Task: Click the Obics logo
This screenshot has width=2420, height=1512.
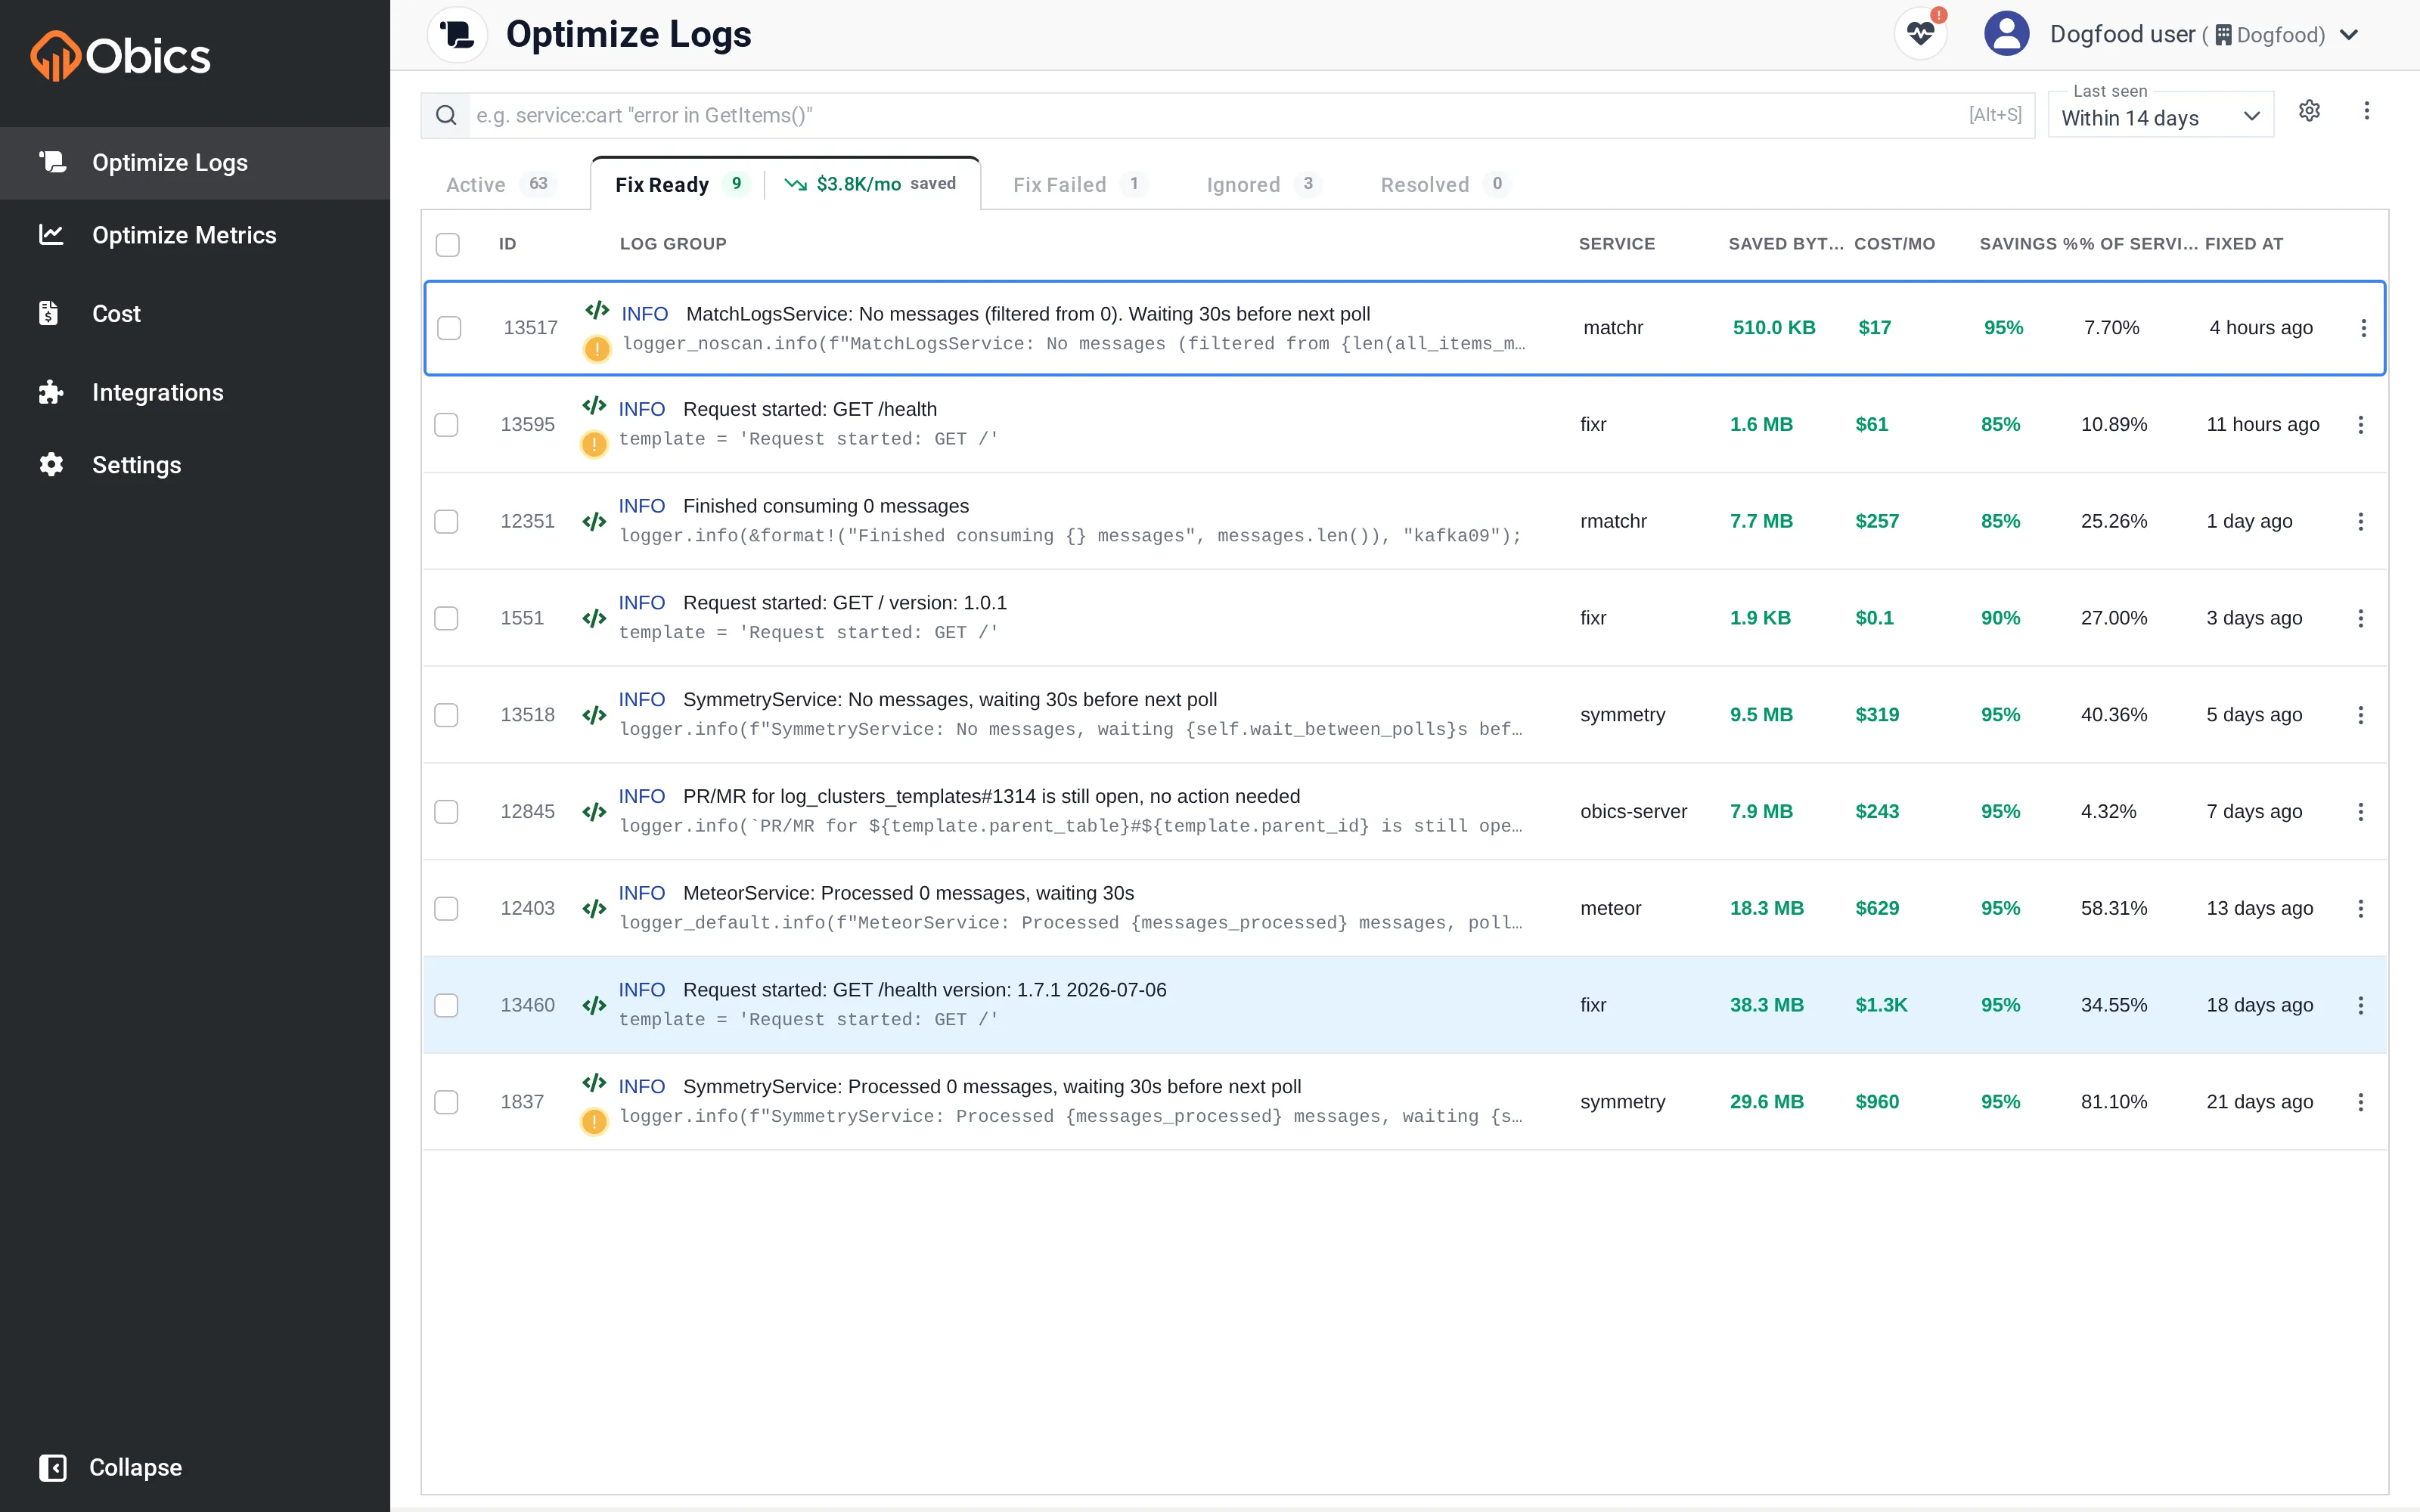Action: [x=120, y=56]
